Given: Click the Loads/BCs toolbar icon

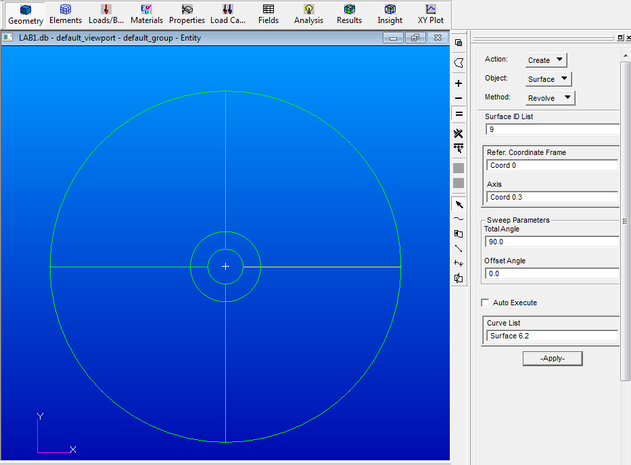Looking at the screenshot, I should click(x=106, y=13).
